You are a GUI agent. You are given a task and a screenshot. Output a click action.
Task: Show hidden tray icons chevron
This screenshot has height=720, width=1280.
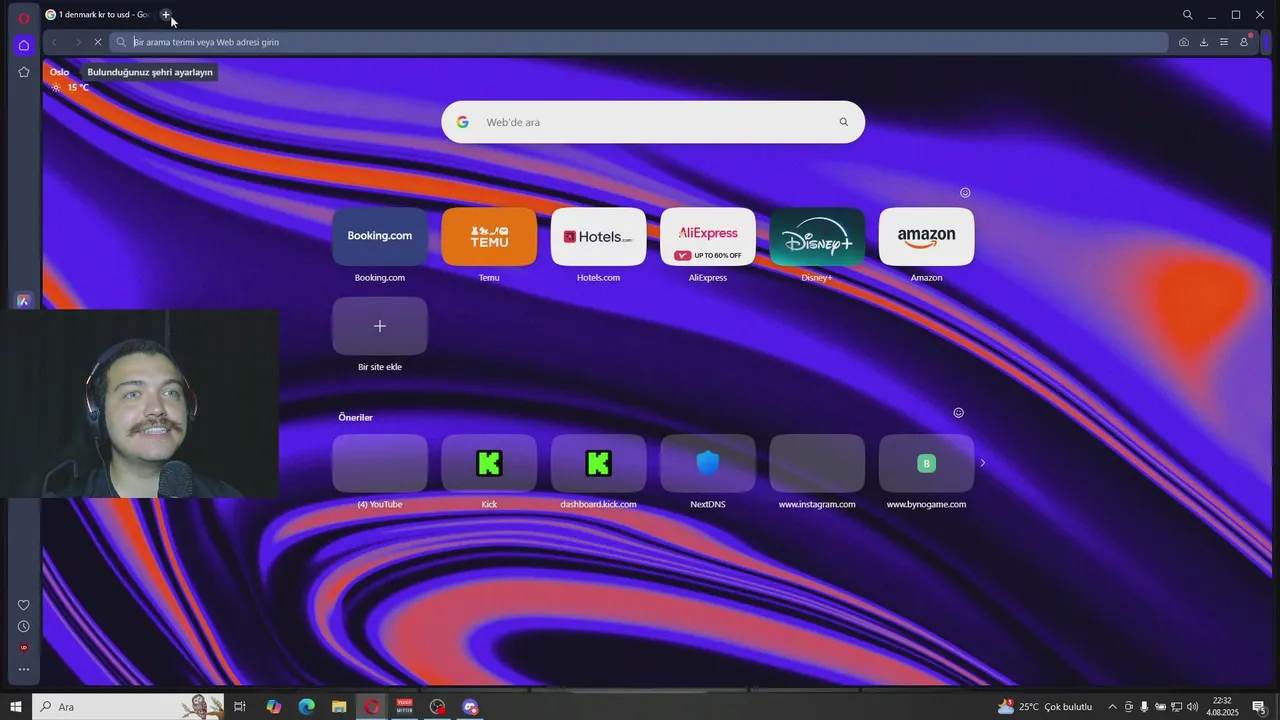coord(1112,707)
